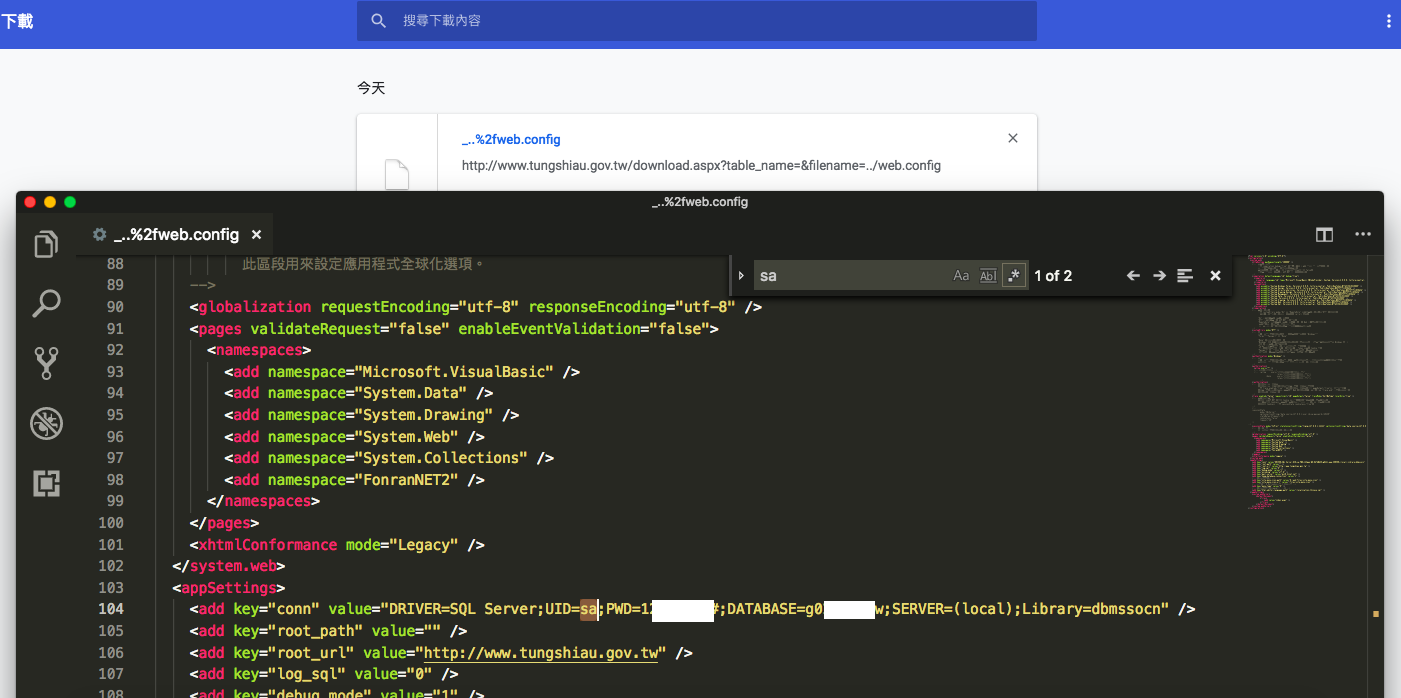Click the 'appSettings' tag on line 103

pyautogui.click(x=228, y=588)
